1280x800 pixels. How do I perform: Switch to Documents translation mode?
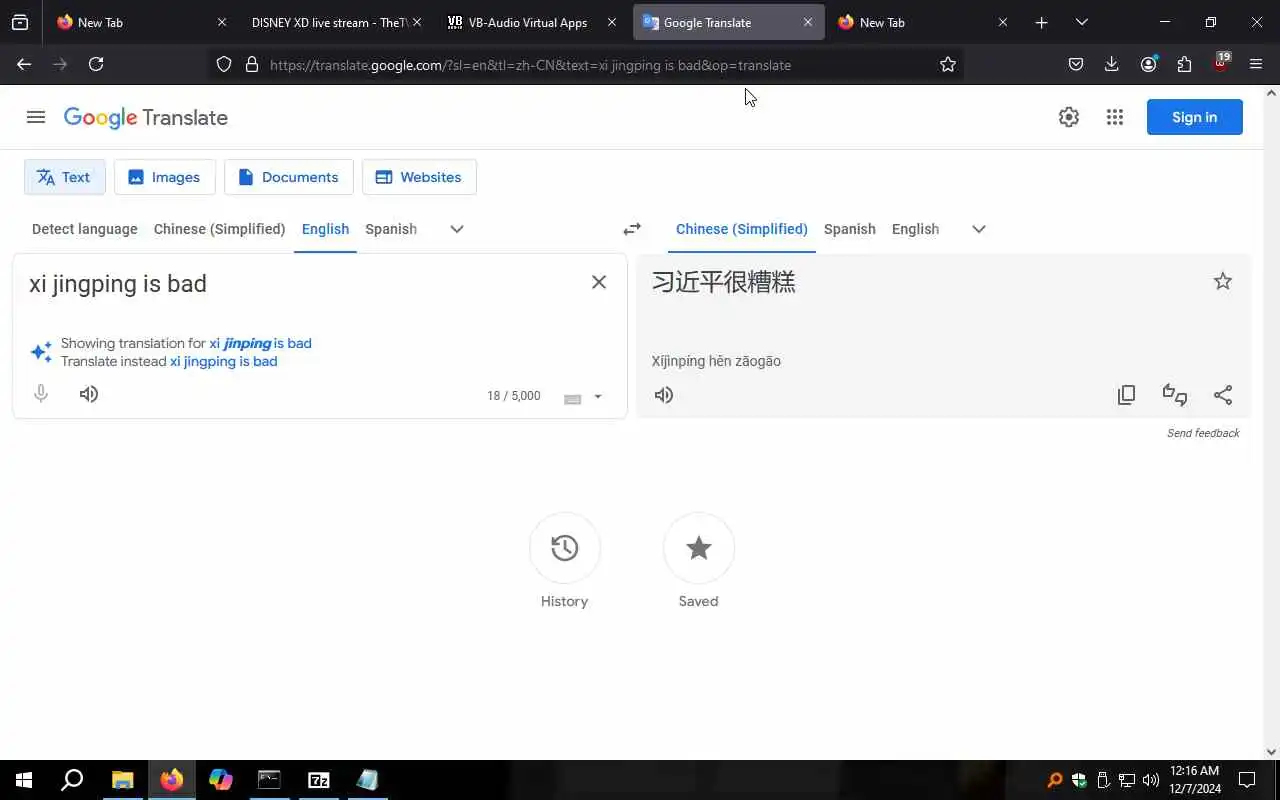click(288, 177)
